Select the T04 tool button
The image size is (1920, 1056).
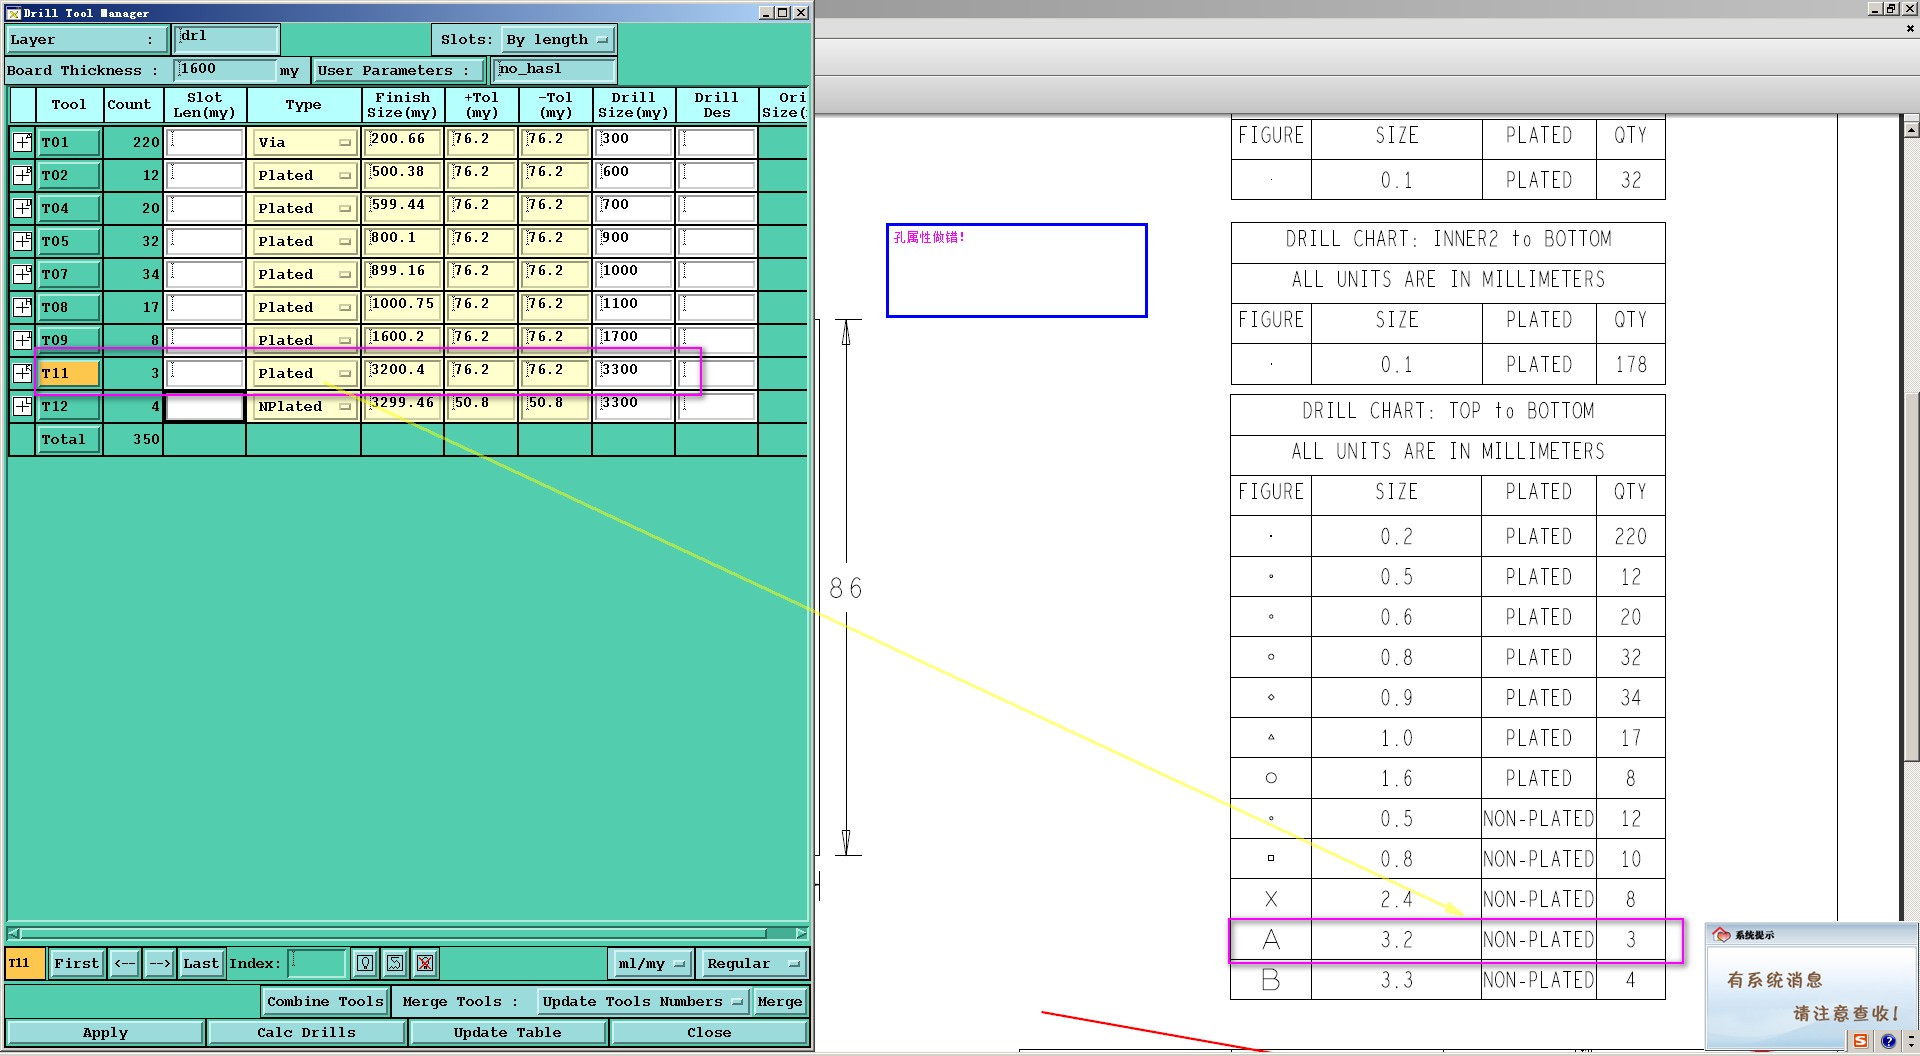68,209
